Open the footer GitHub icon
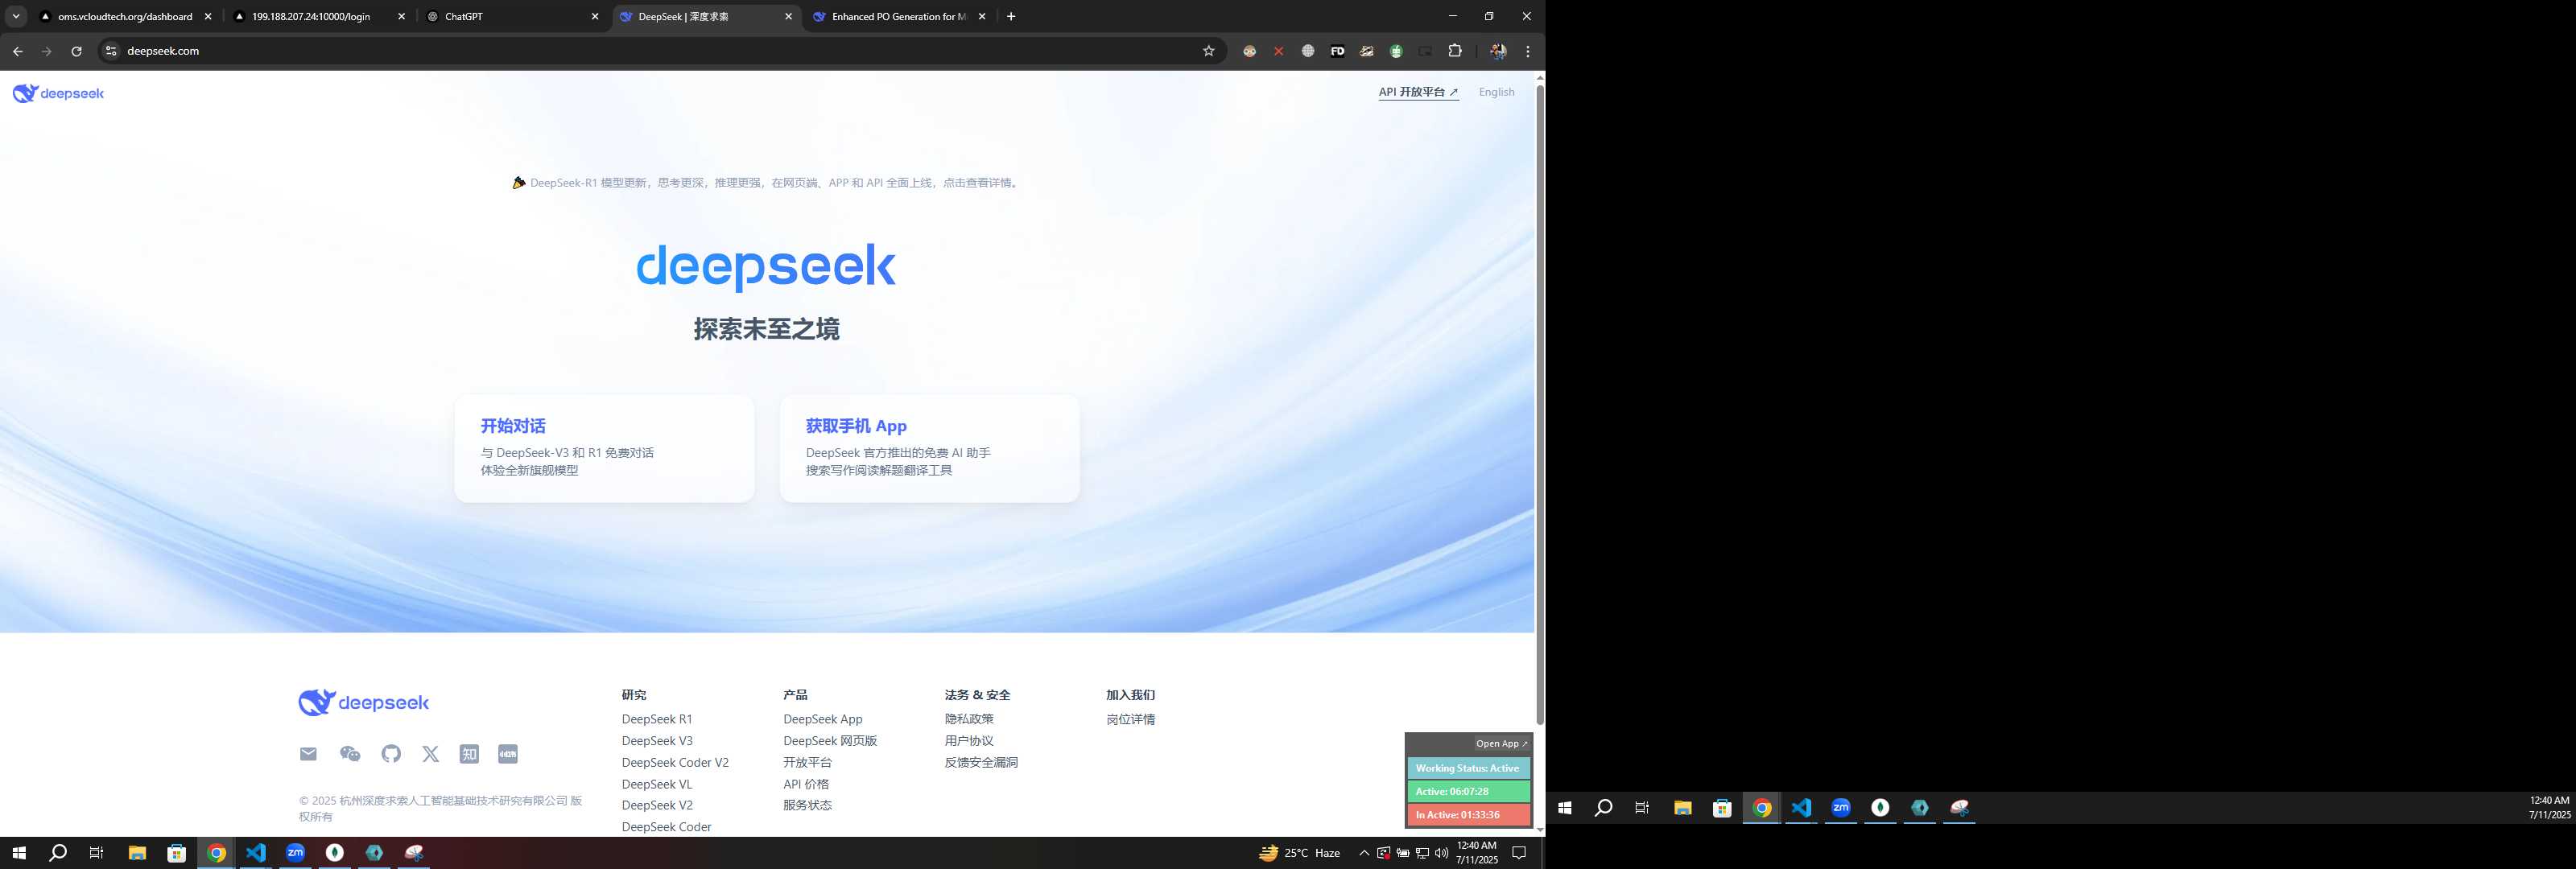2576x869 pixels. [x=391, y=754]
